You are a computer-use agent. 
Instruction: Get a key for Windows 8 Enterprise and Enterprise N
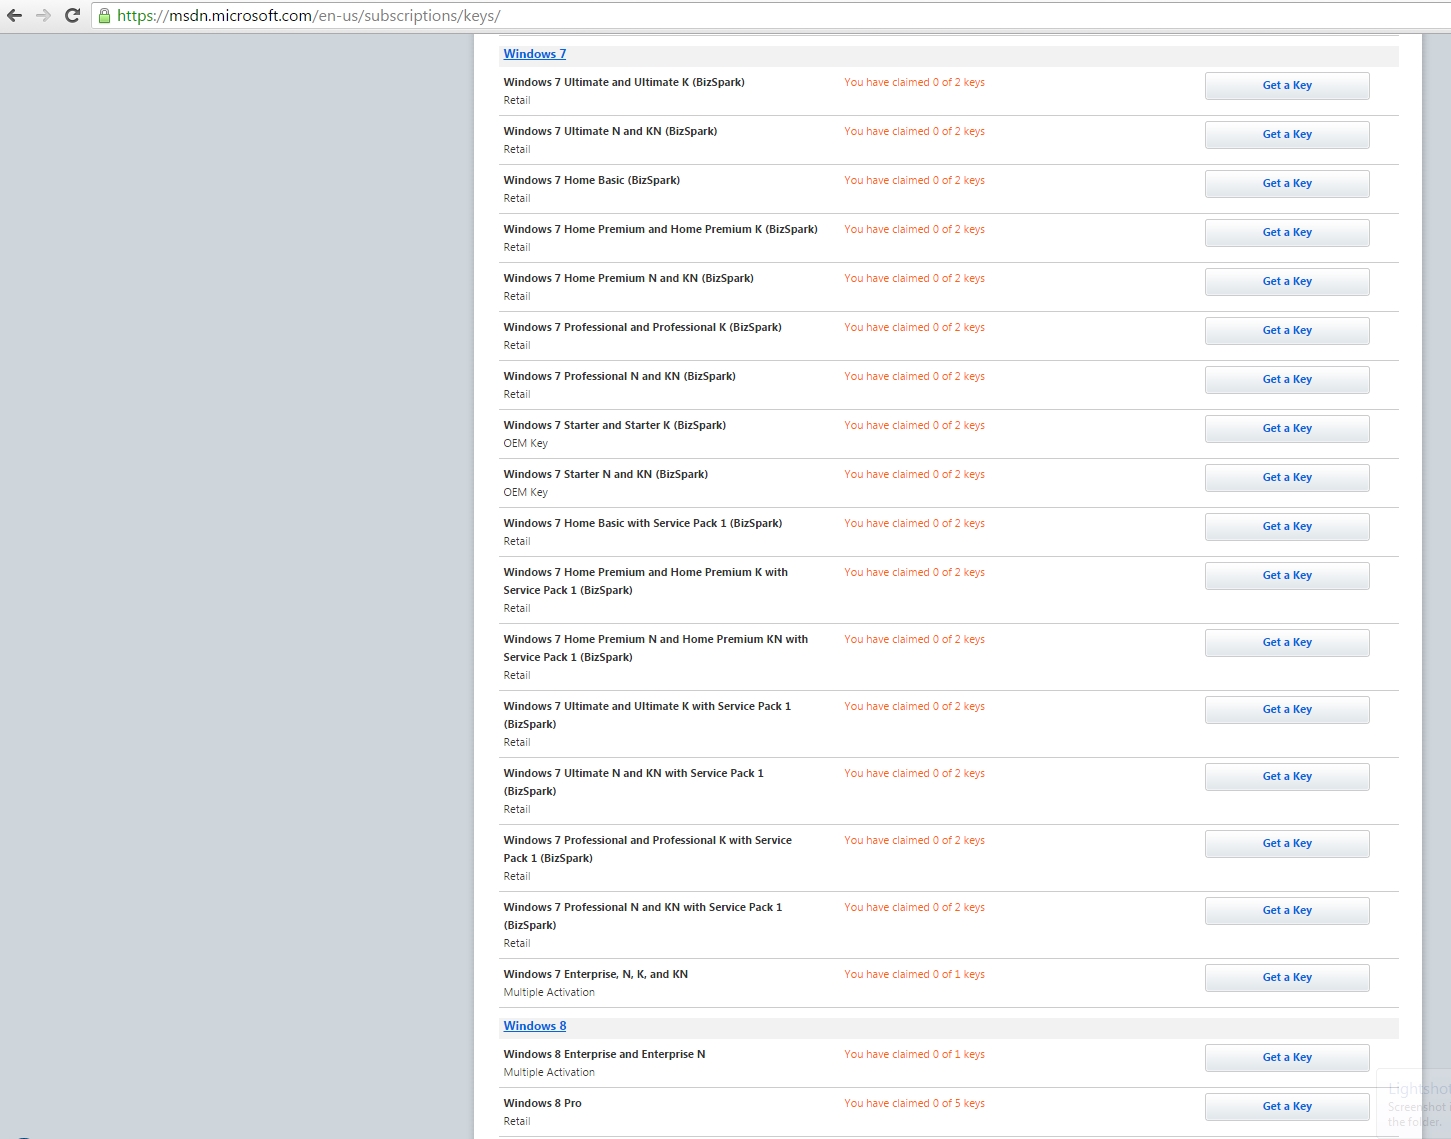click(1287, 1058)
